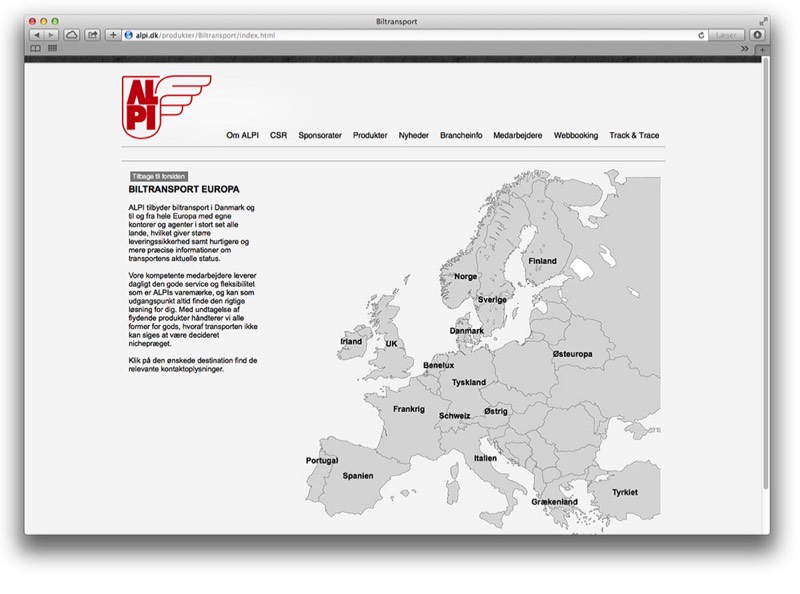Select Schweiz on the map
800x594 pixels.
coord(455,416)
